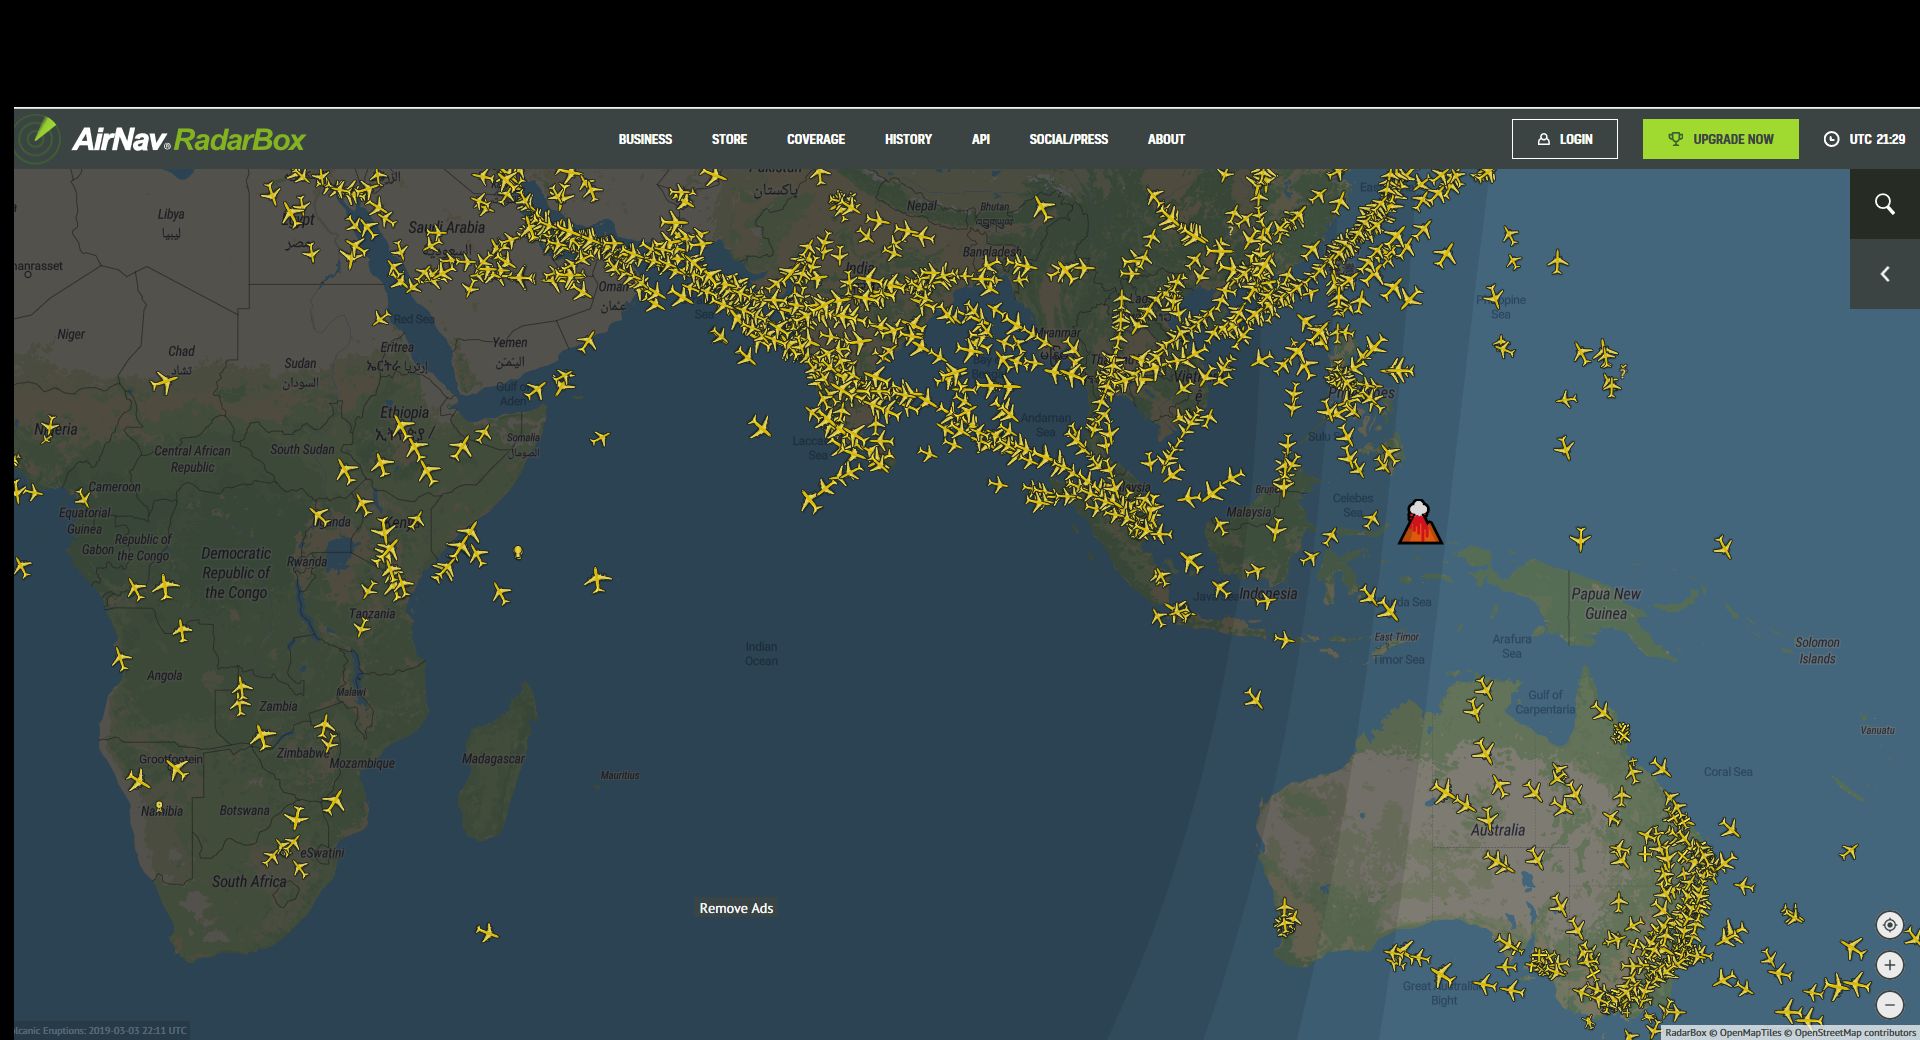The image size is (1920, 1040).
Task: Select the aircraft northeast of Madagascar
Action: tap(598, 580)
